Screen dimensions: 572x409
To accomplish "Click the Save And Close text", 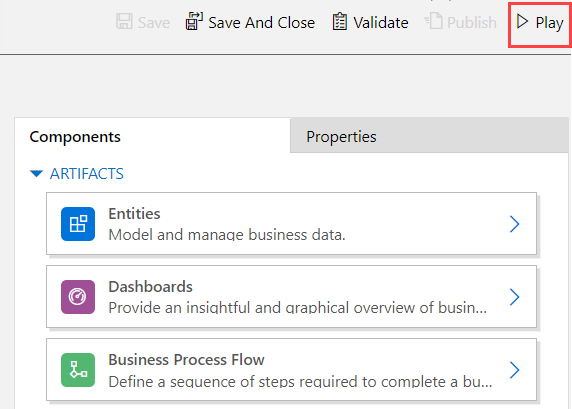I will coord(262,23).
